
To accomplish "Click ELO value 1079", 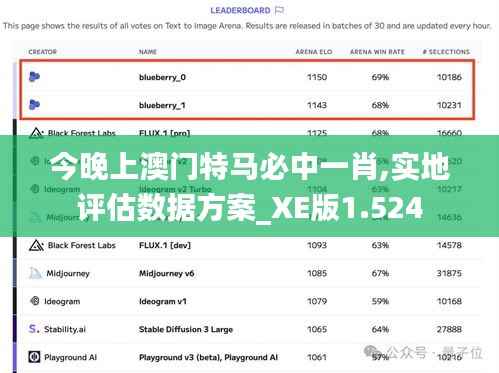I will tap(317, 301).
